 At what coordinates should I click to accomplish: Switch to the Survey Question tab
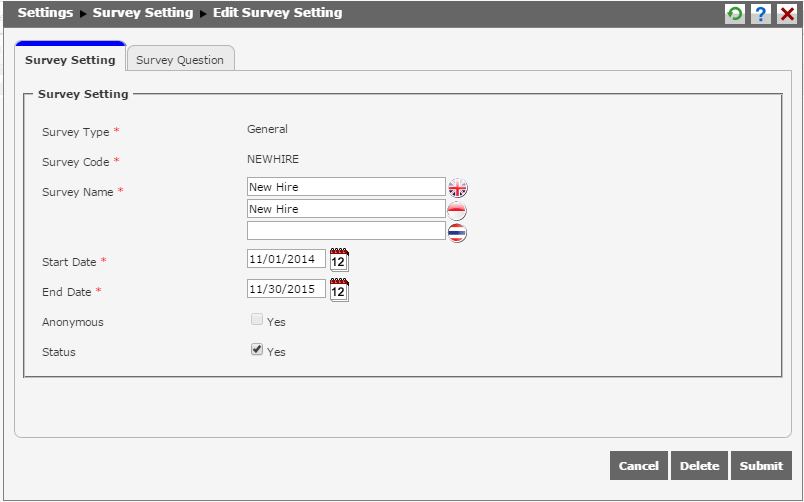pyautogui.click(x=180, y=60)
